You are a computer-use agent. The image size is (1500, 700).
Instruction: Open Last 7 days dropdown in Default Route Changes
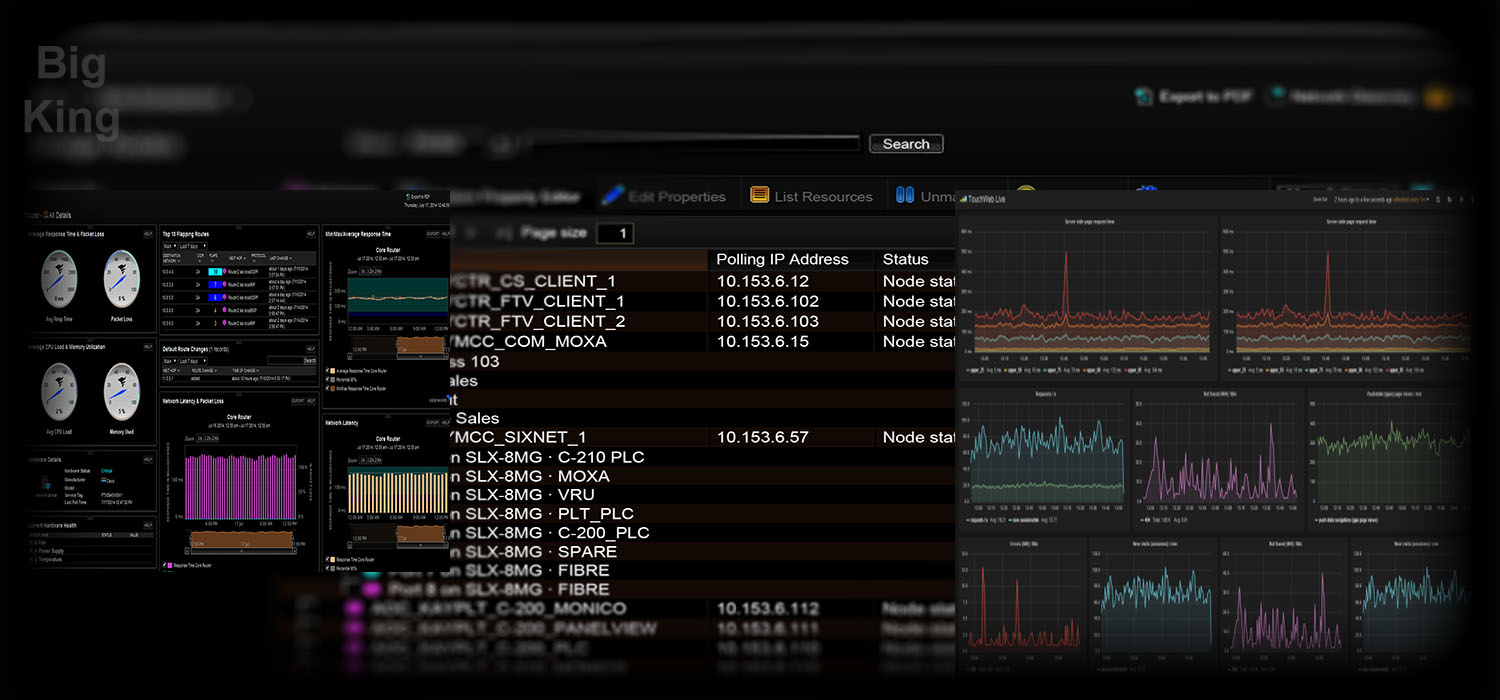(x=192, y=360)
